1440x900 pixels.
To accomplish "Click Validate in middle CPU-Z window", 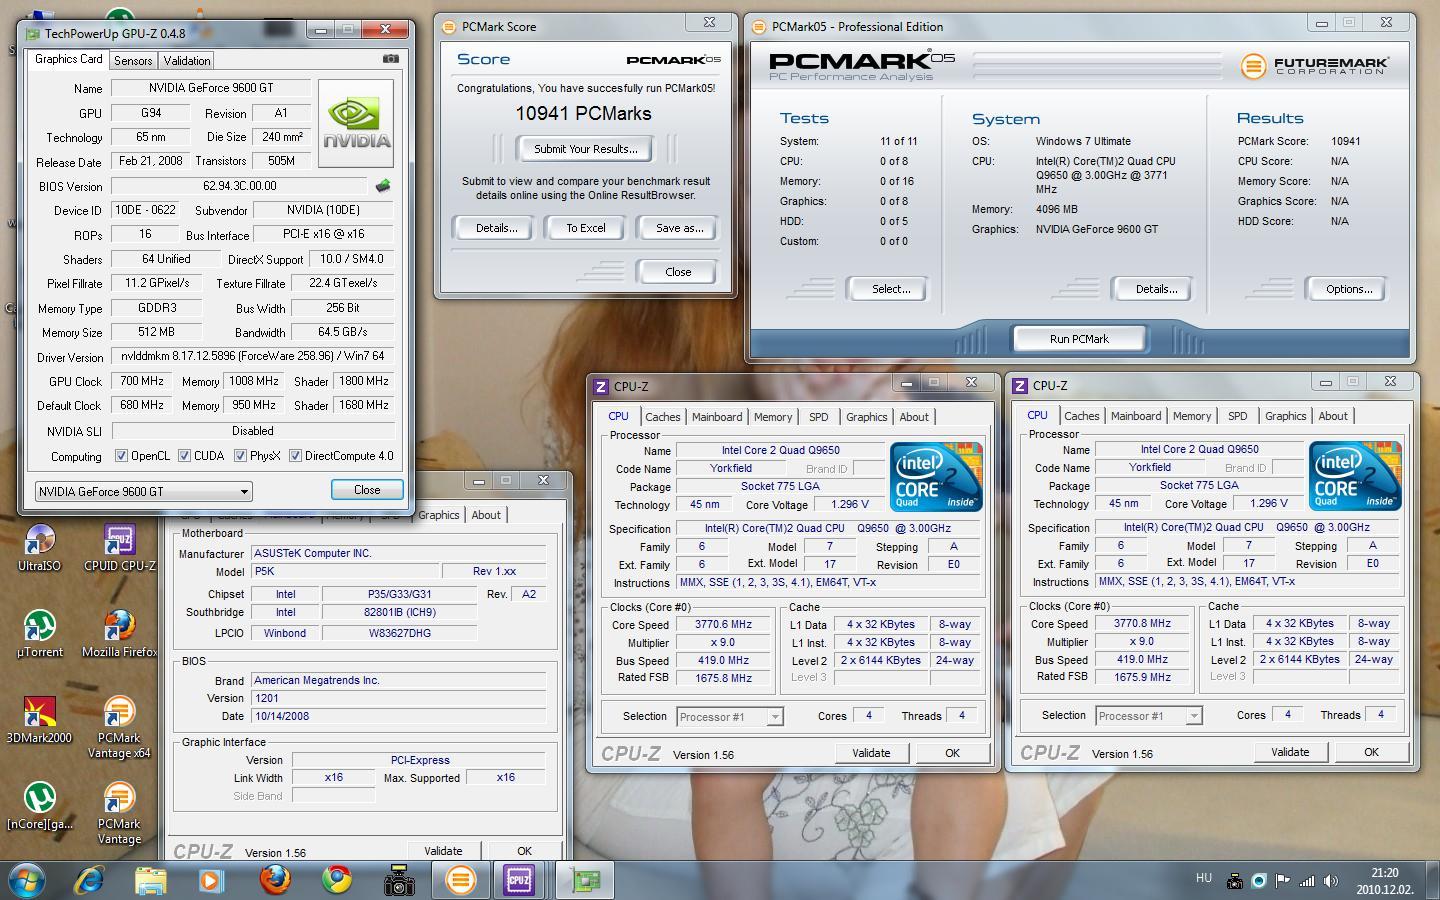I will point(870,753).
